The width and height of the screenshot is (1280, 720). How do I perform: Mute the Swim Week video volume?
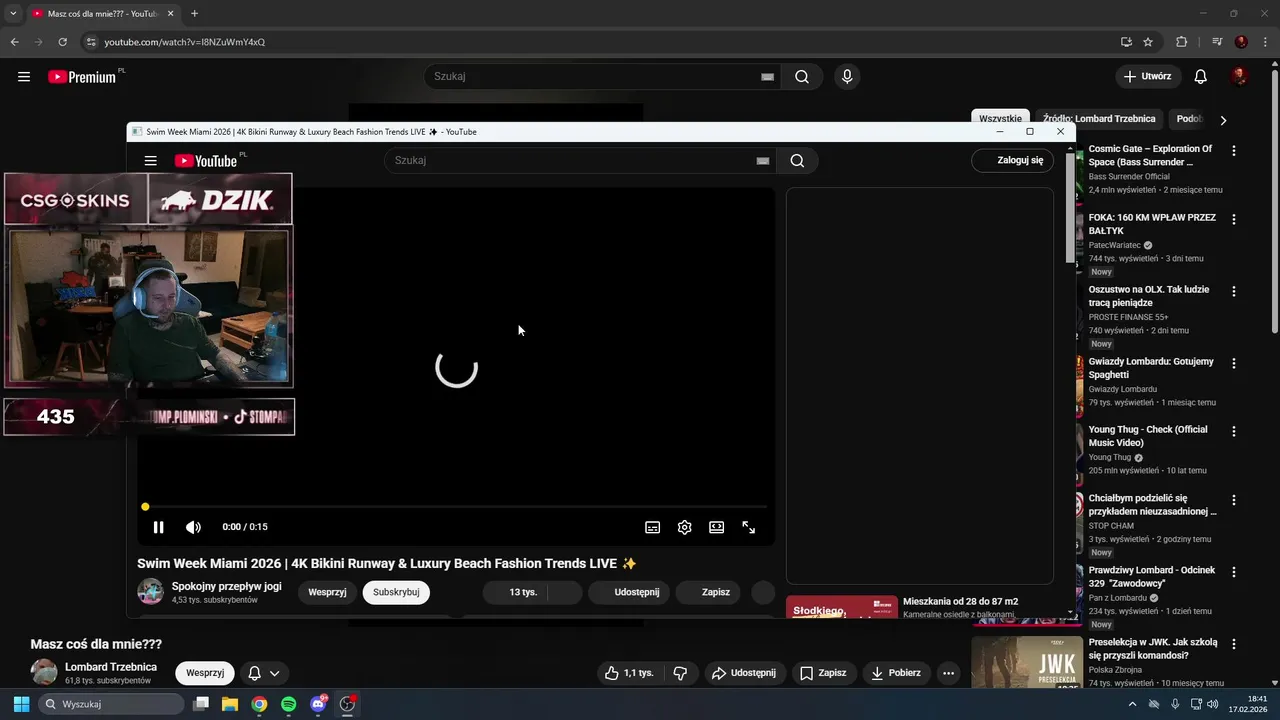(193, 527)
